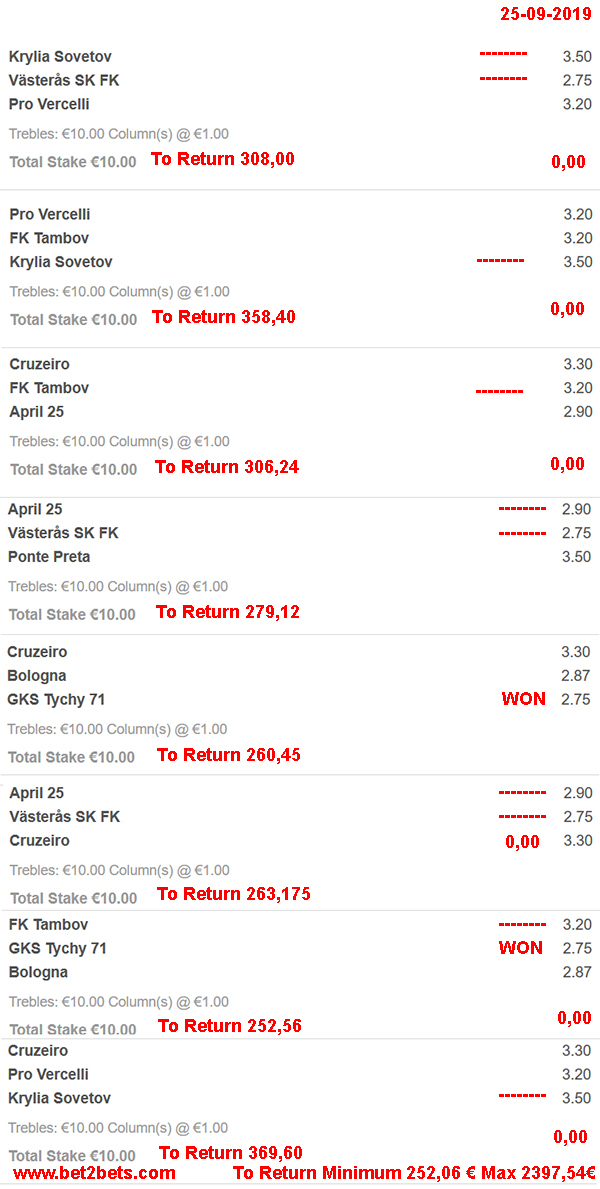This screenshot has width=600, height=1189.
Task: Click the To Return 306,24 label
Action: pos(227,467)
